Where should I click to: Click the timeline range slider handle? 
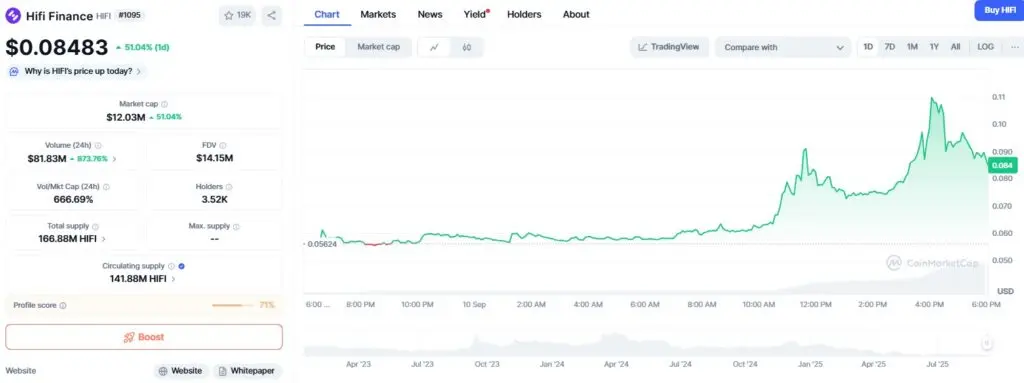[x=987, y=342]
